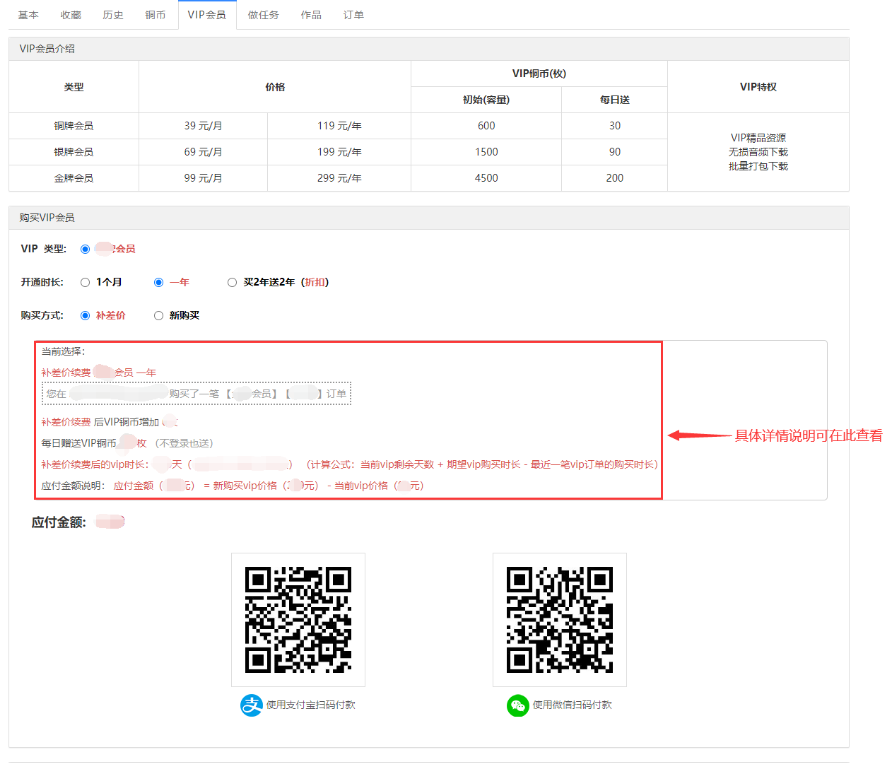Select 补差价 purchase method

pyautogui.click(x=85, y=315)
